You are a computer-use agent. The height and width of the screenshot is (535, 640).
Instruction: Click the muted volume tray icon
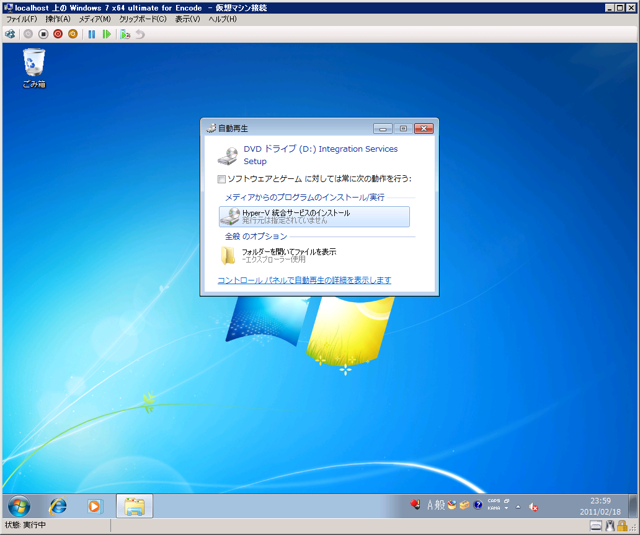tap(533, 507)
